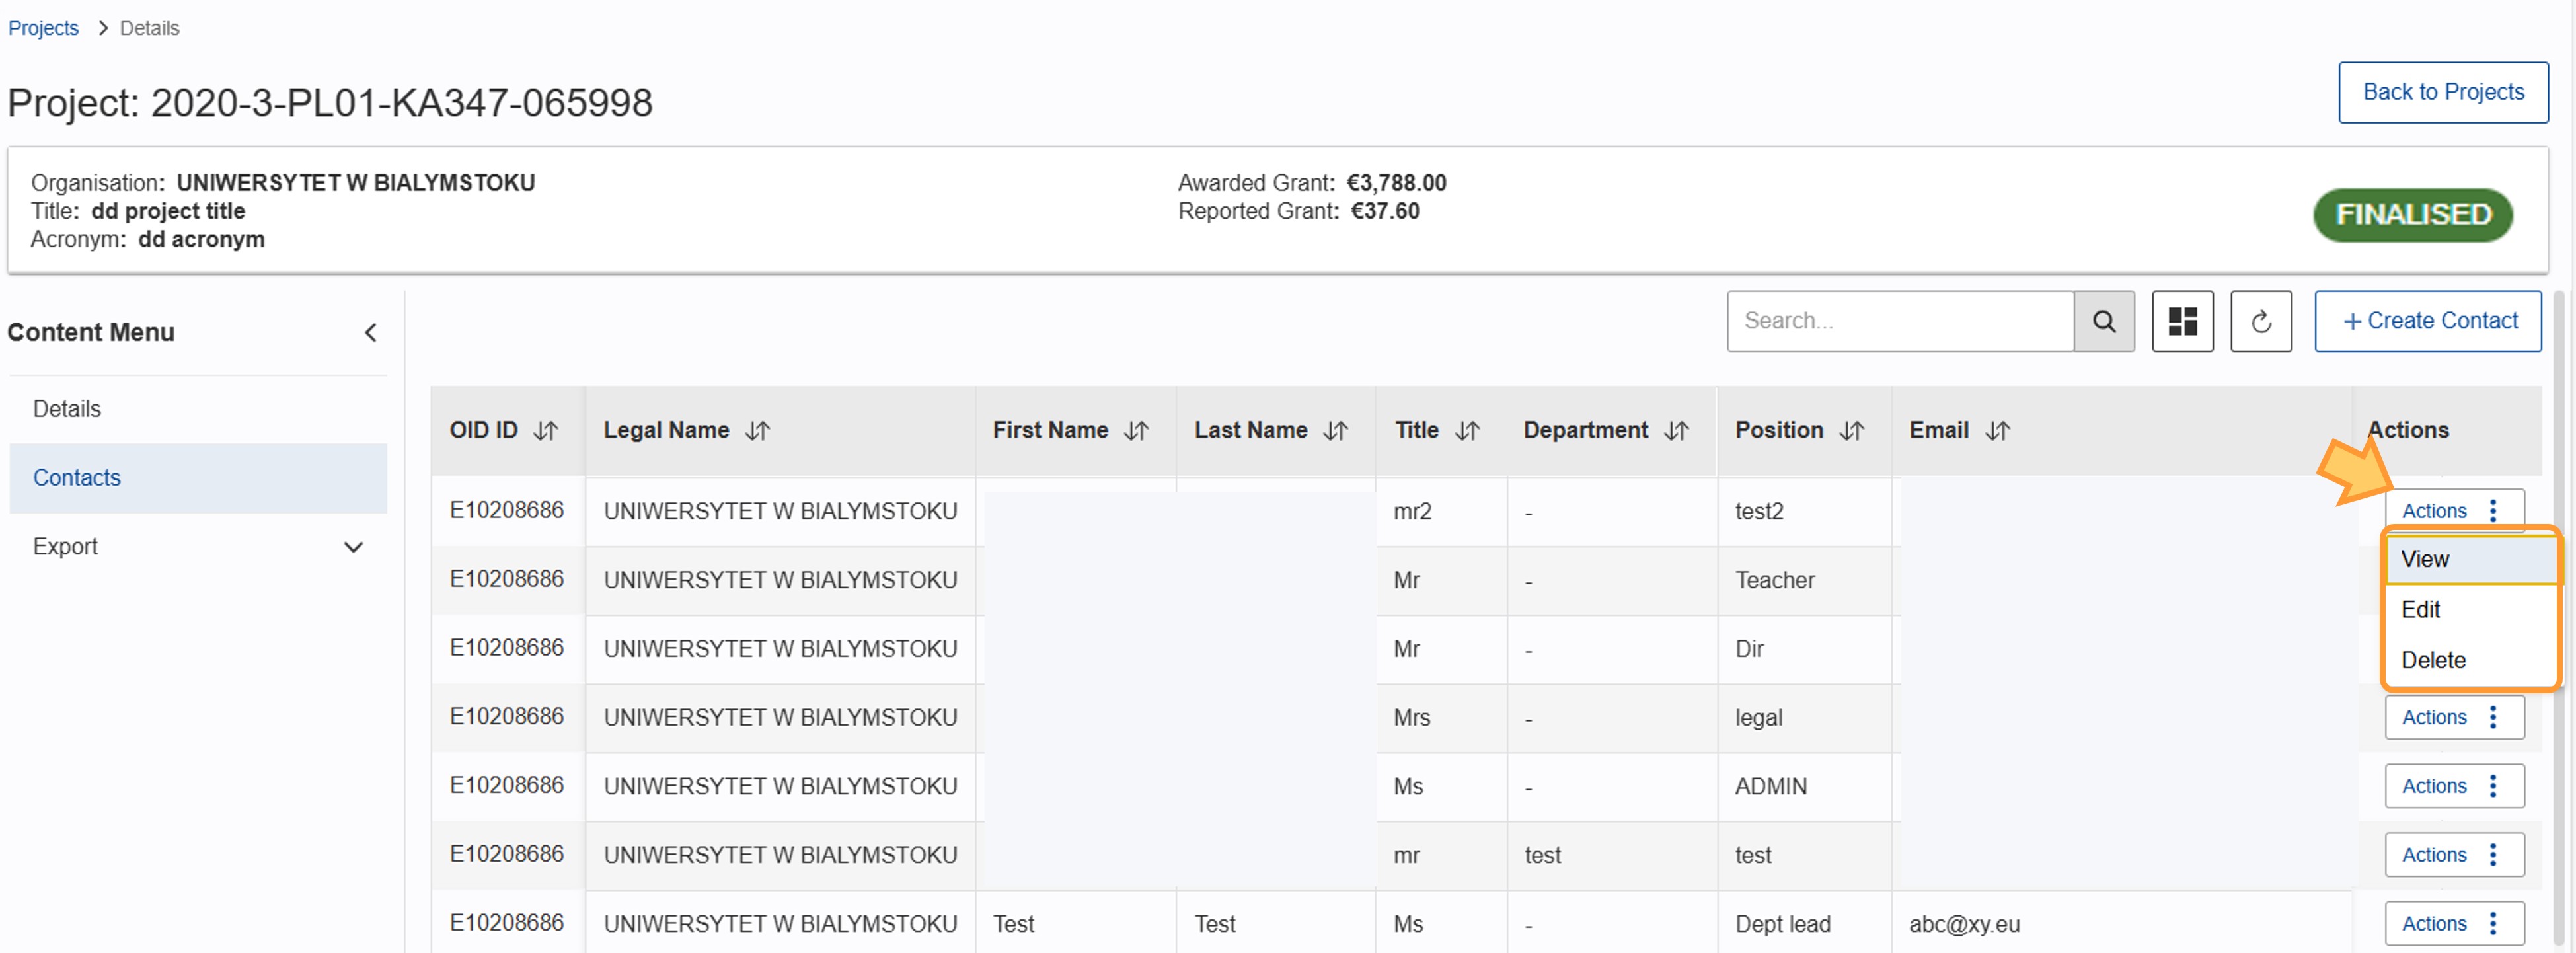Sort by Department column arrows
The image size is (2576, 953).
click(x=1676, y=430)
